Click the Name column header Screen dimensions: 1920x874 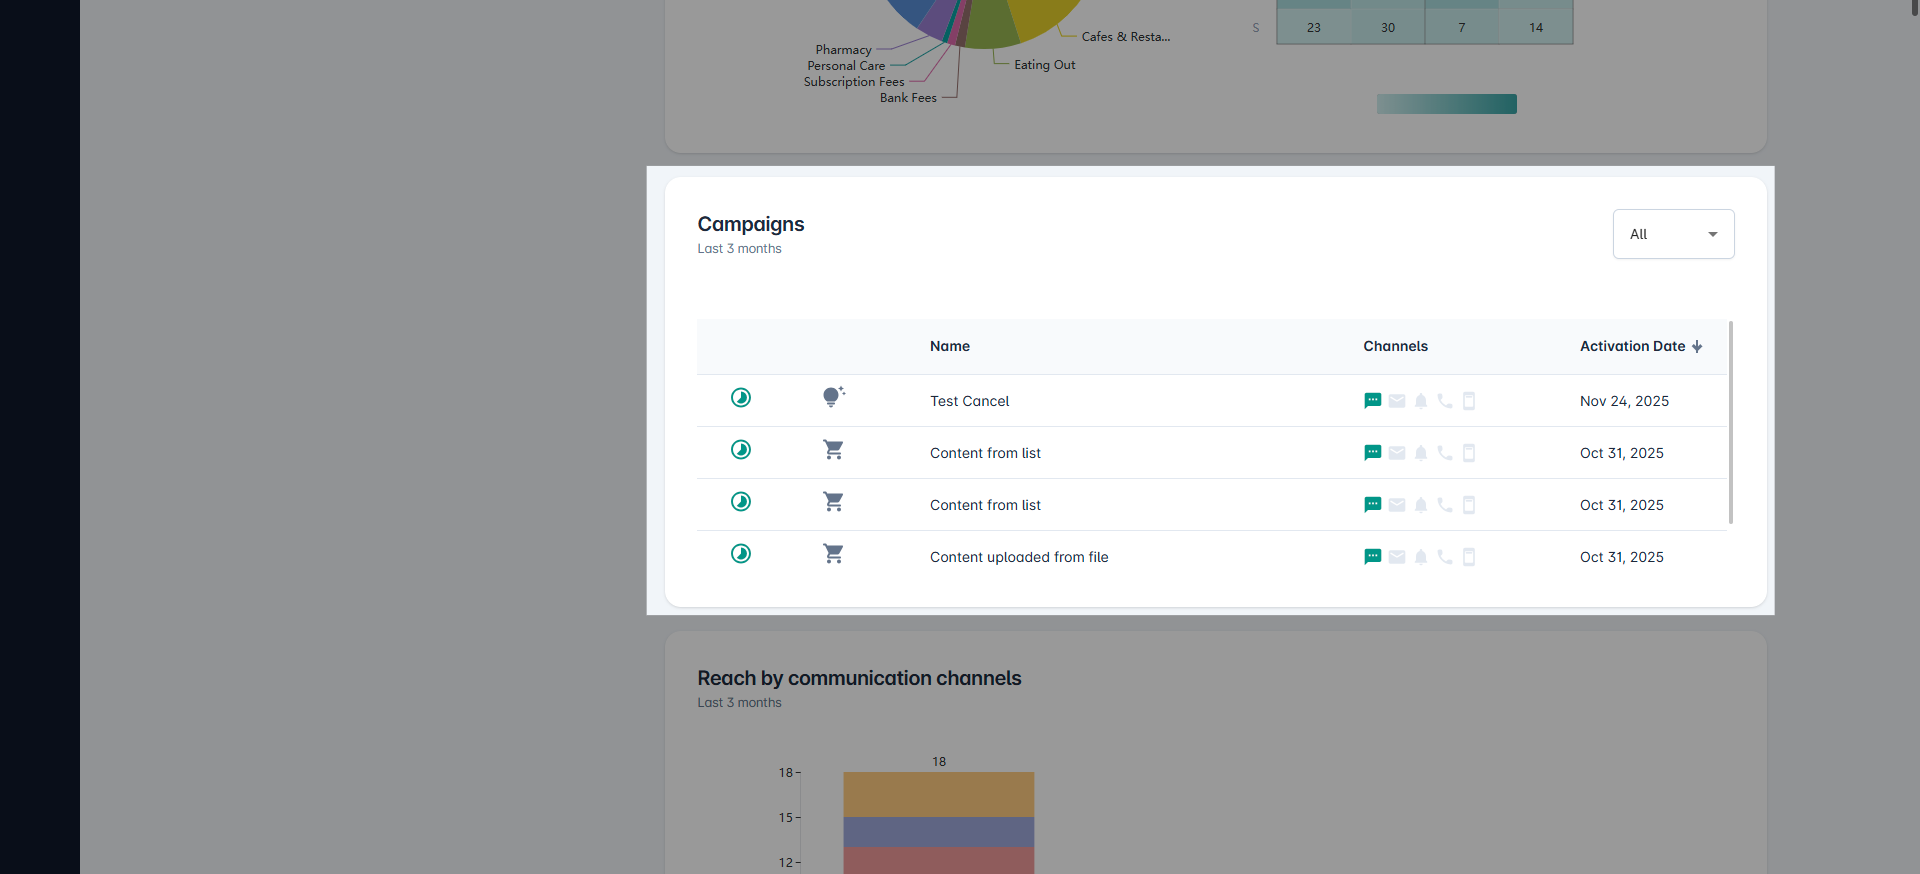pos(950,346)
